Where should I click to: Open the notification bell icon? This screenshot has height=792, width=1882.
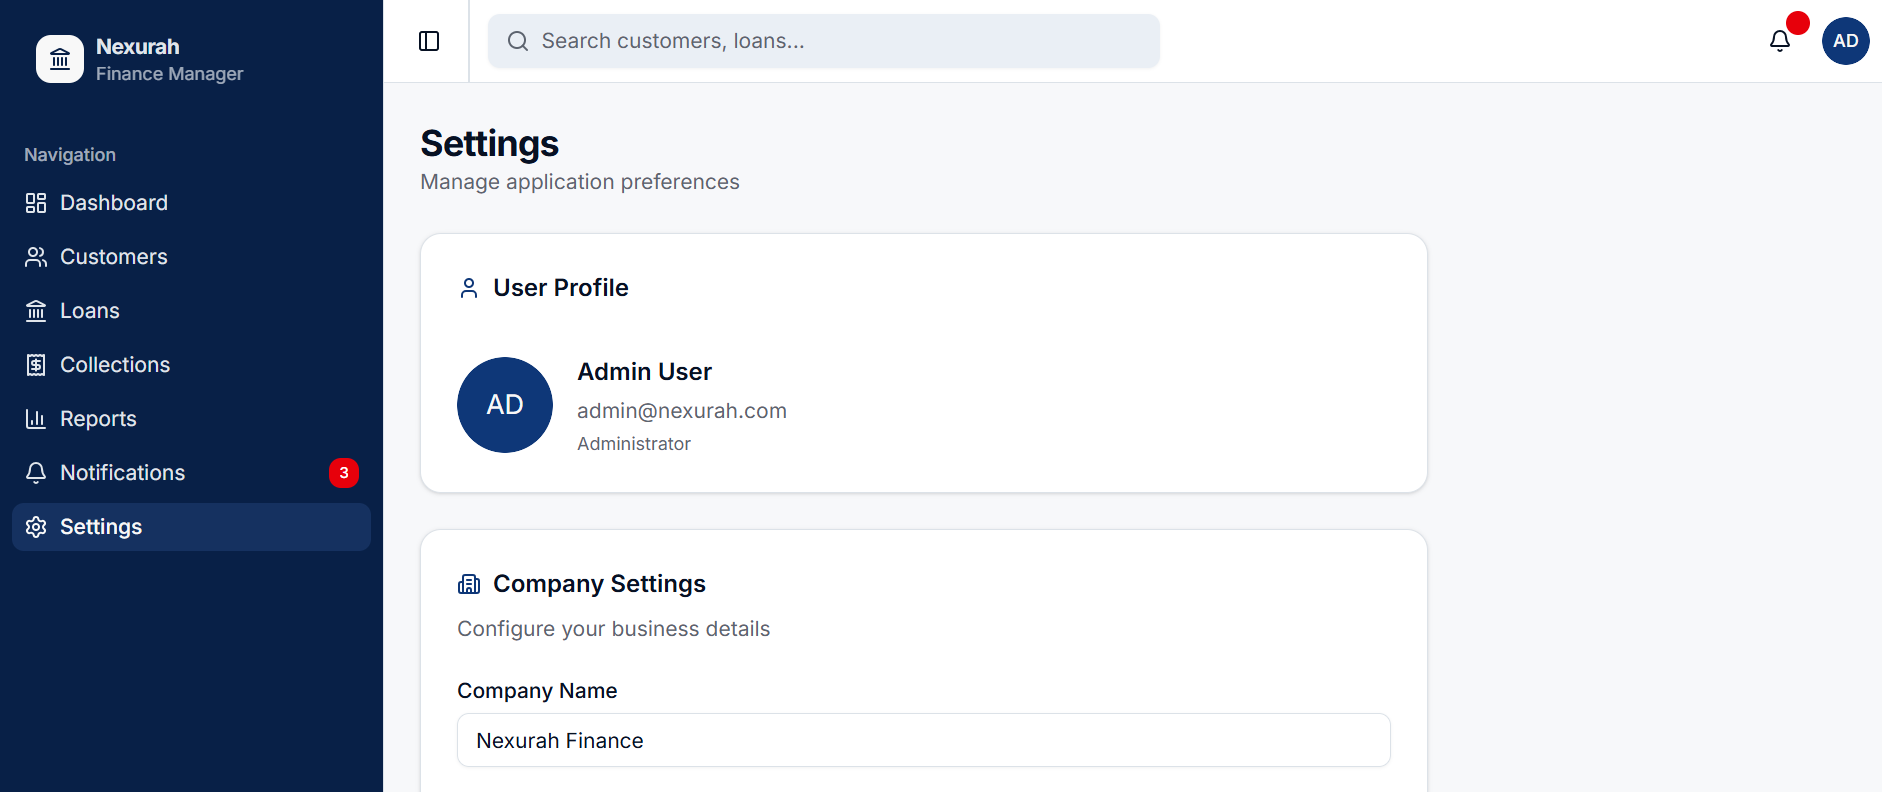coord(1779,40)
